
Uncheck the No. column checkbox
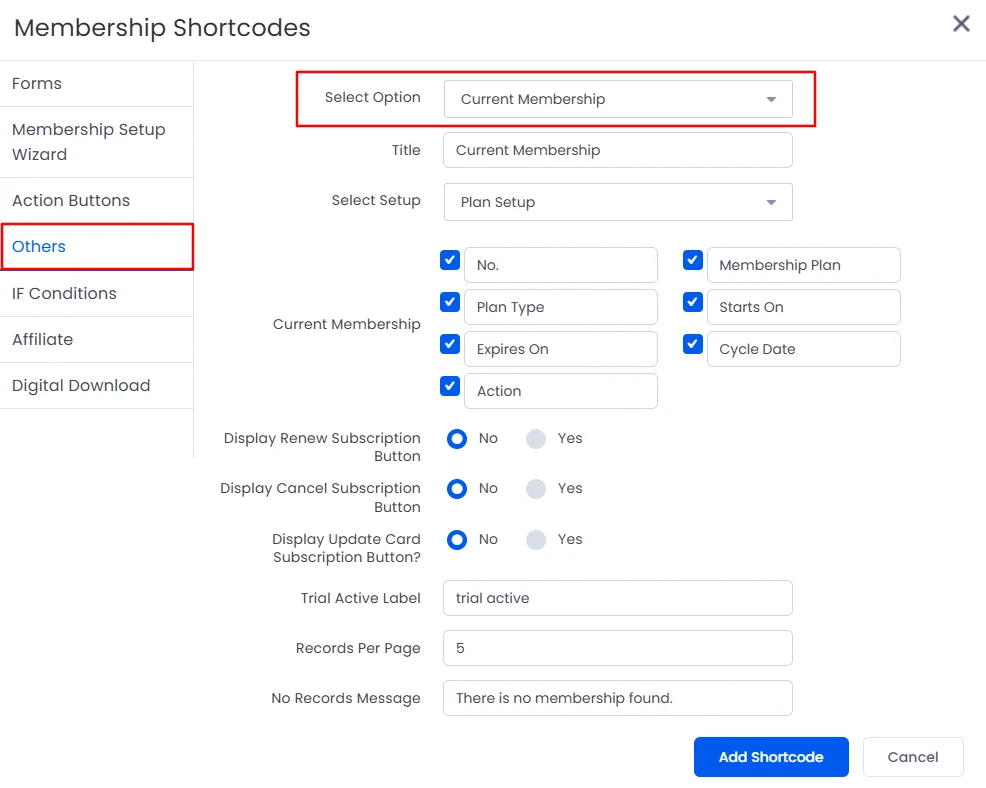(450, 260)
